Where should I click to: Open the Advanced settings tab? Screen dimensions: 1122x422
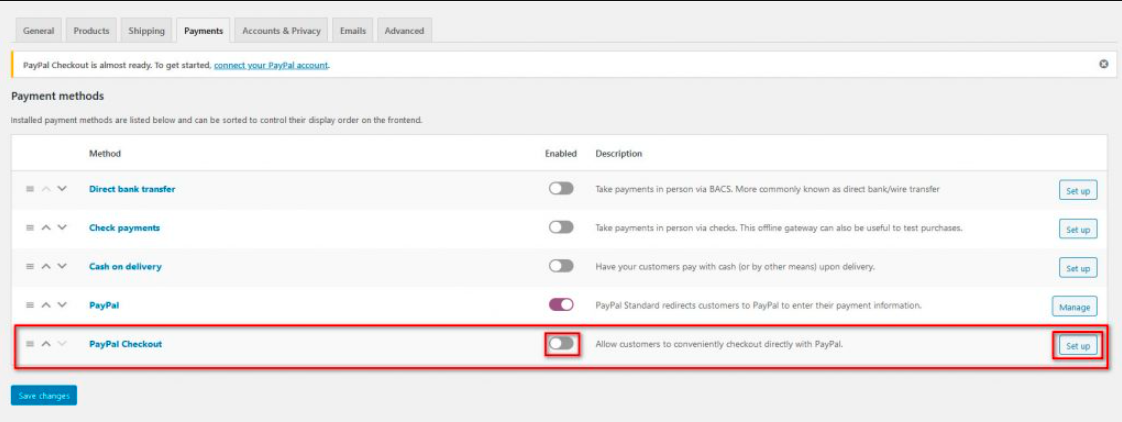click(404, 31)
